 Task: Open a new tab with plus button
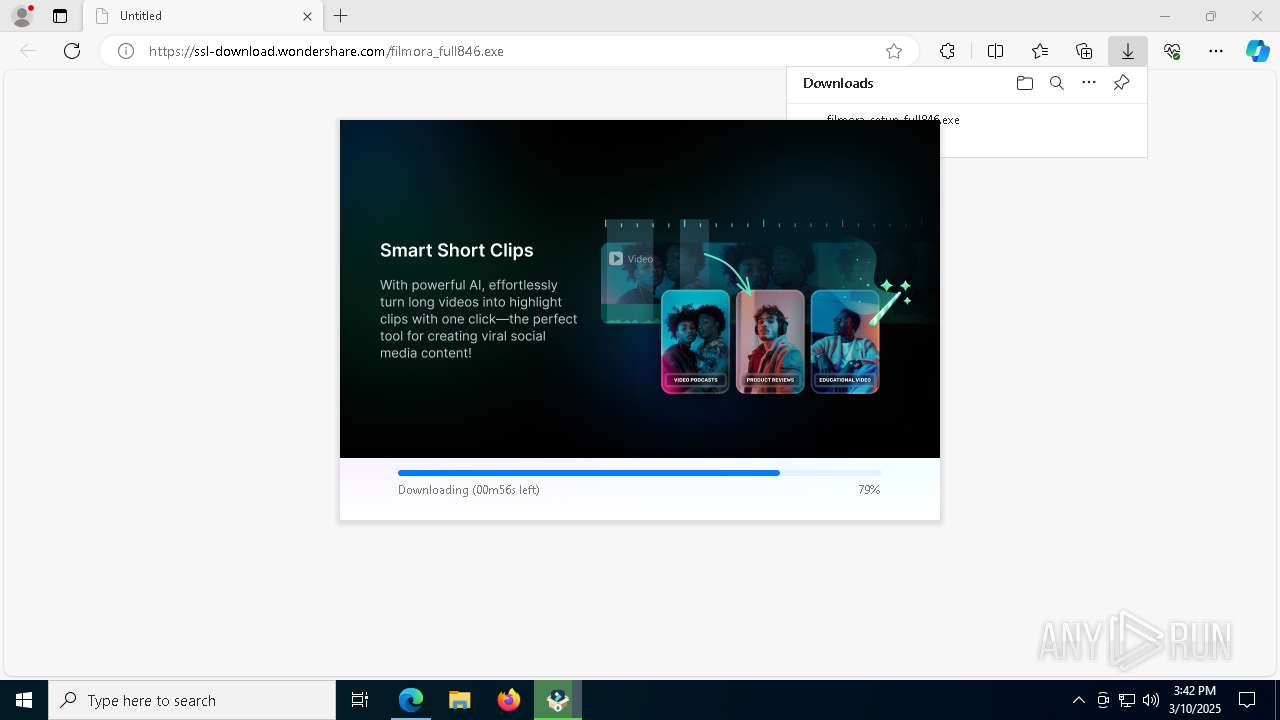click(341, 16)
